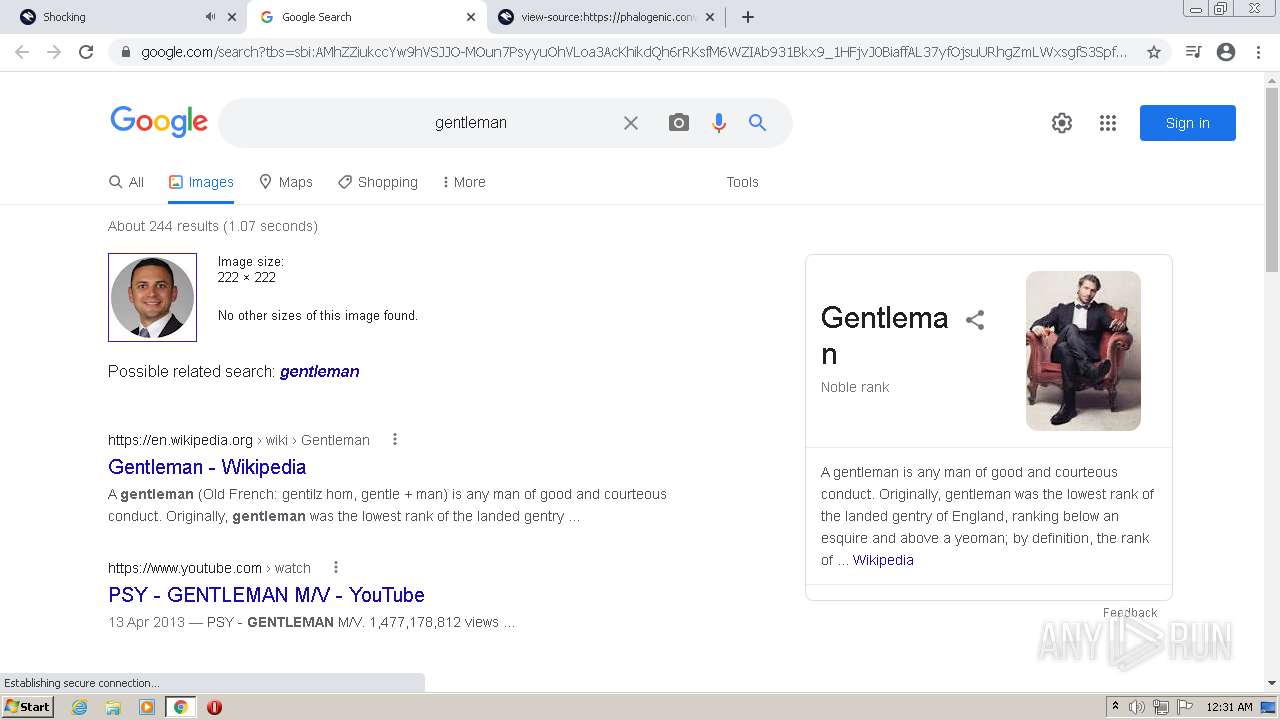Open a new tab with the plus button
The image size is (1280, 720).
[x=748, y=17]
